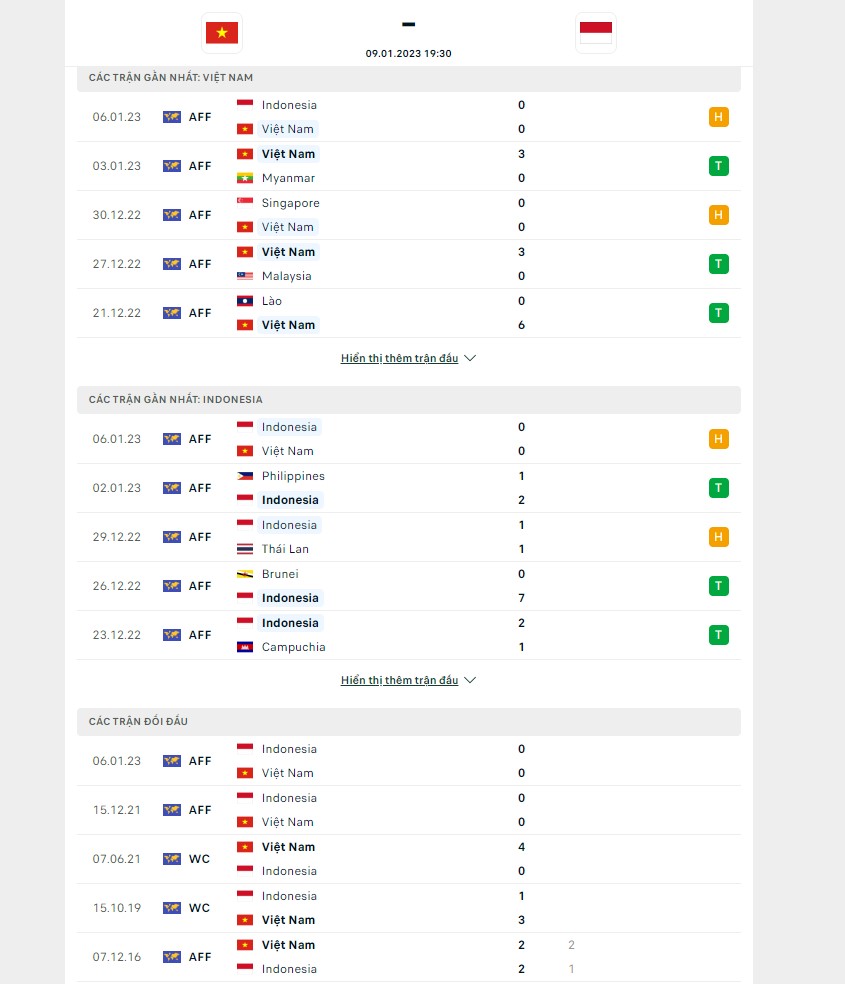Click the Philippines flag icon
Image resolution: width=845 pixels, height=984 pixels.
244,476
